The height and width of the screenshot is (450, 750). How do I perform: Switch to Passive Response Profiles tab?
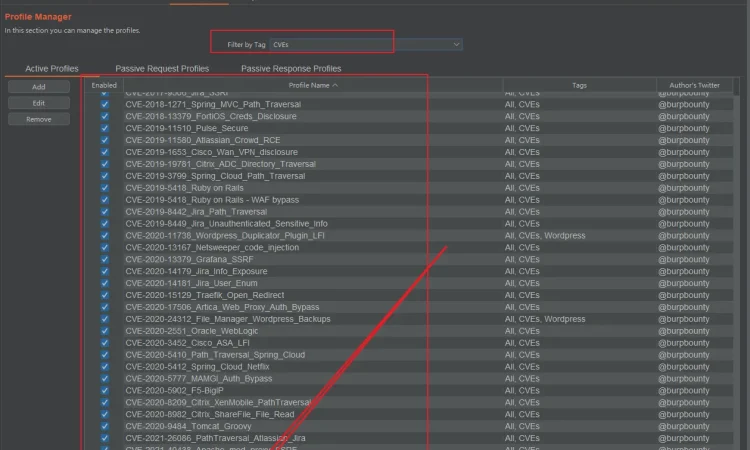pyautogui.click(x=291, y=68)
